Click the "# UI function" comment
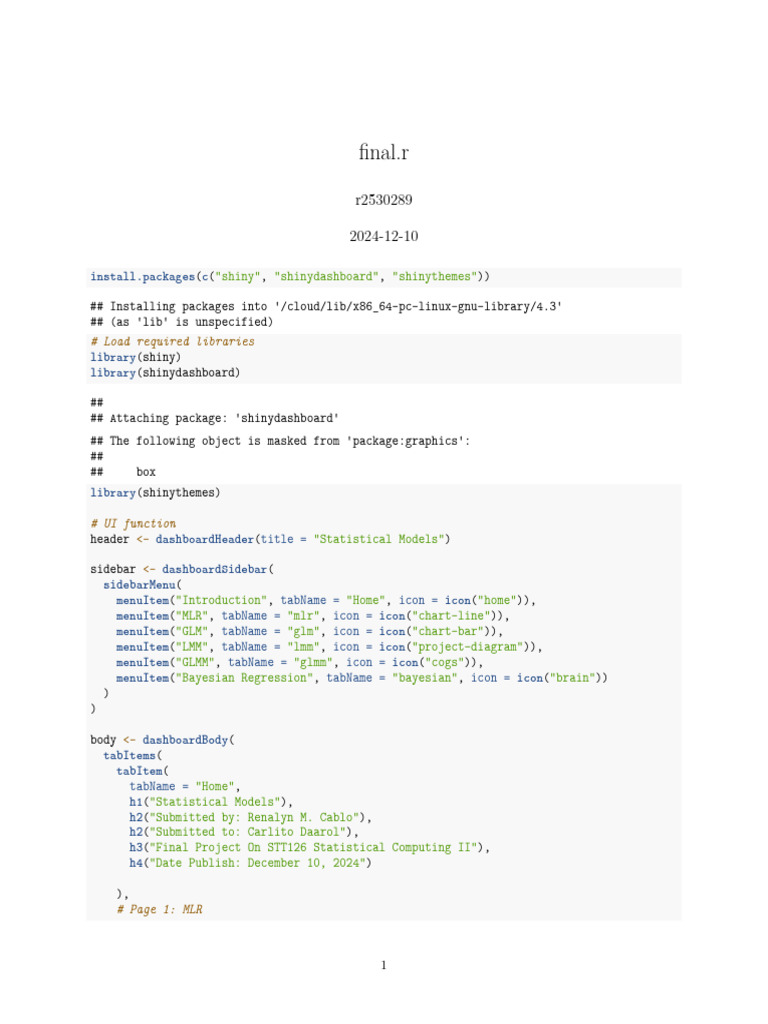The width and height of the screenshot is (768, 1024). (x=133, y=523)
